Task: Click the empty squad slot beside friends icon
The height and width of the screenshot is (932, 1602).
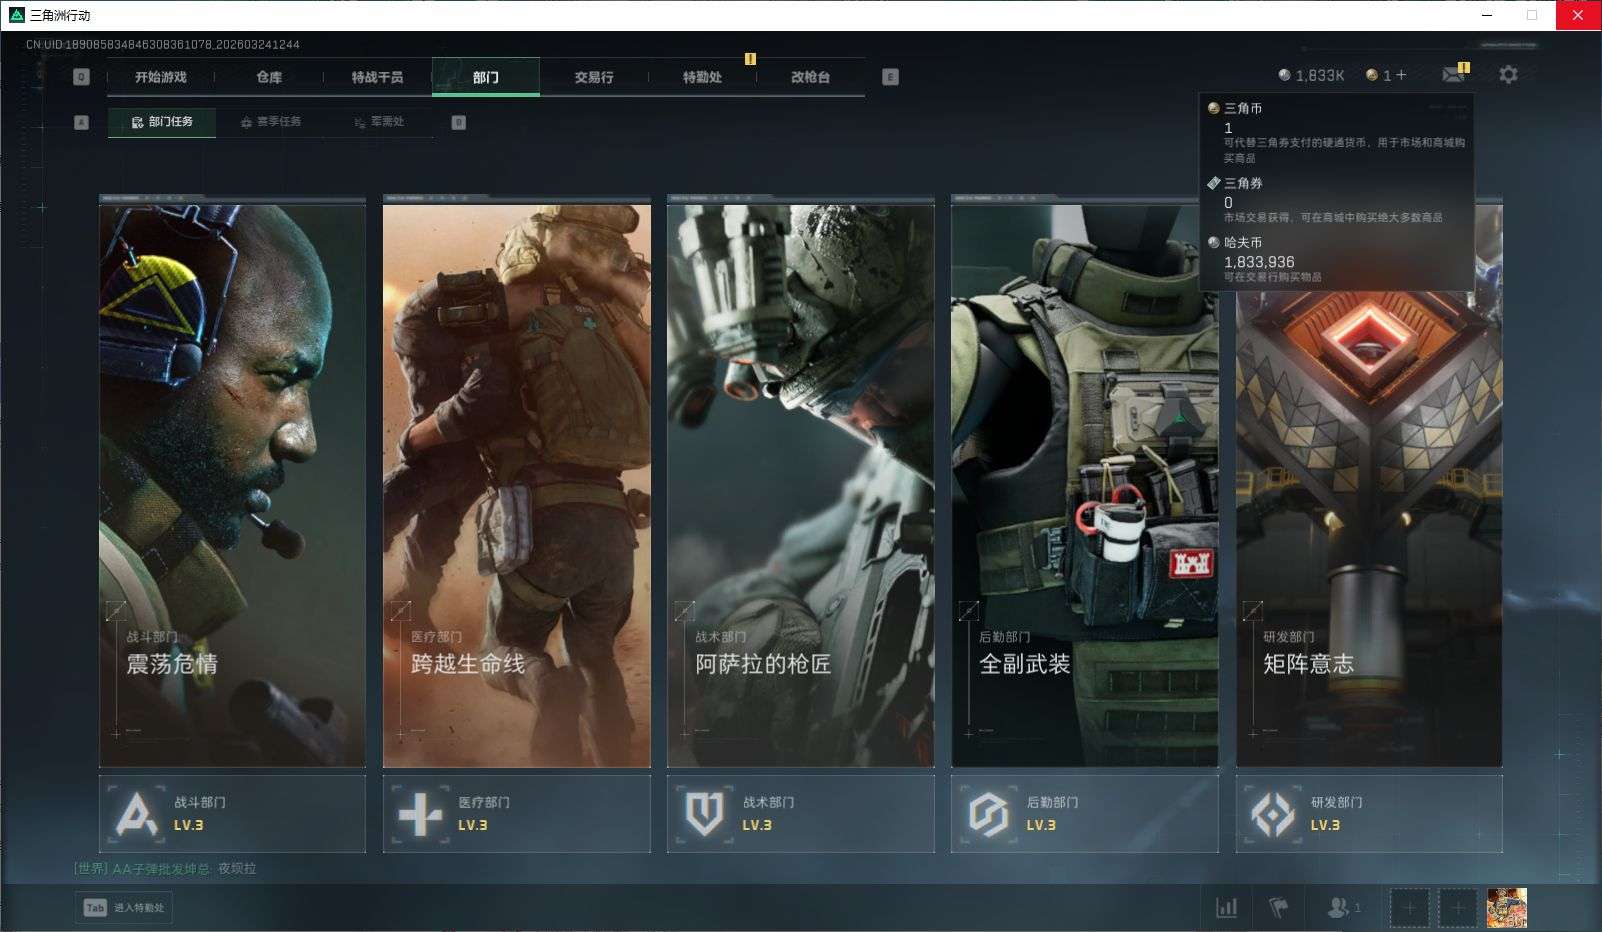Action: pos(1409,908)
